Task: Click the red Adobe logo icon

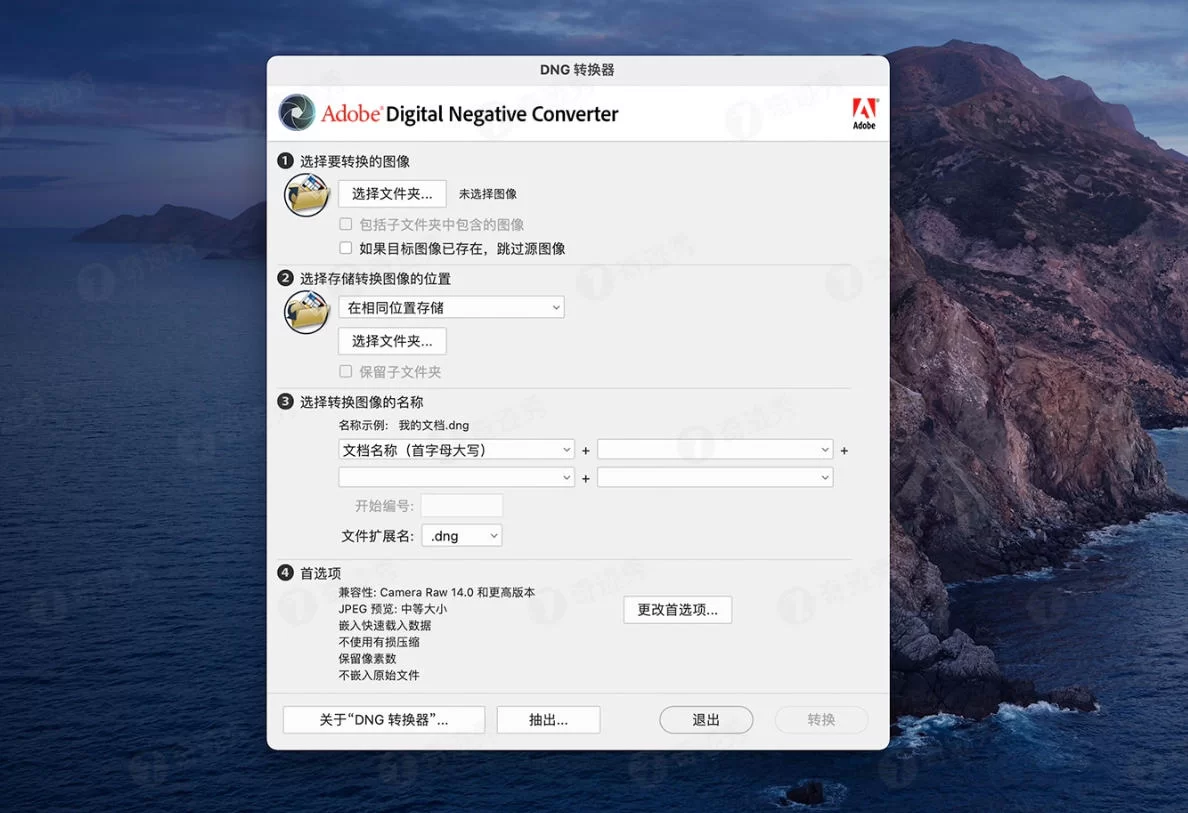Action: click(864, 114)
